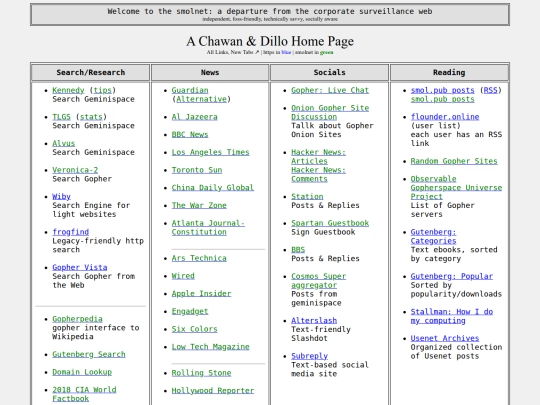The height and width of the screenshot is (405, 540).
Task: Open the Kennedy search link
Action: (68, 90)
